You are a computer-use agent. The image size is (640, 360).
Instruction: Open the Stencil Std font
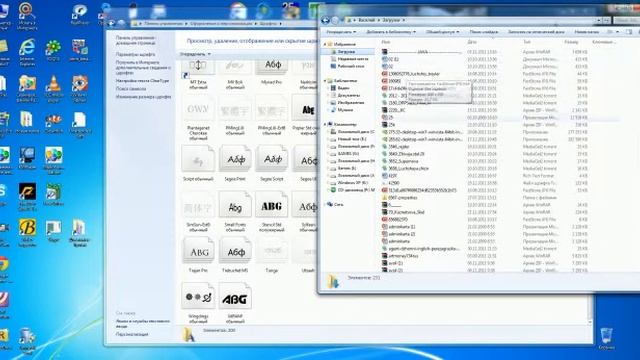272,211
